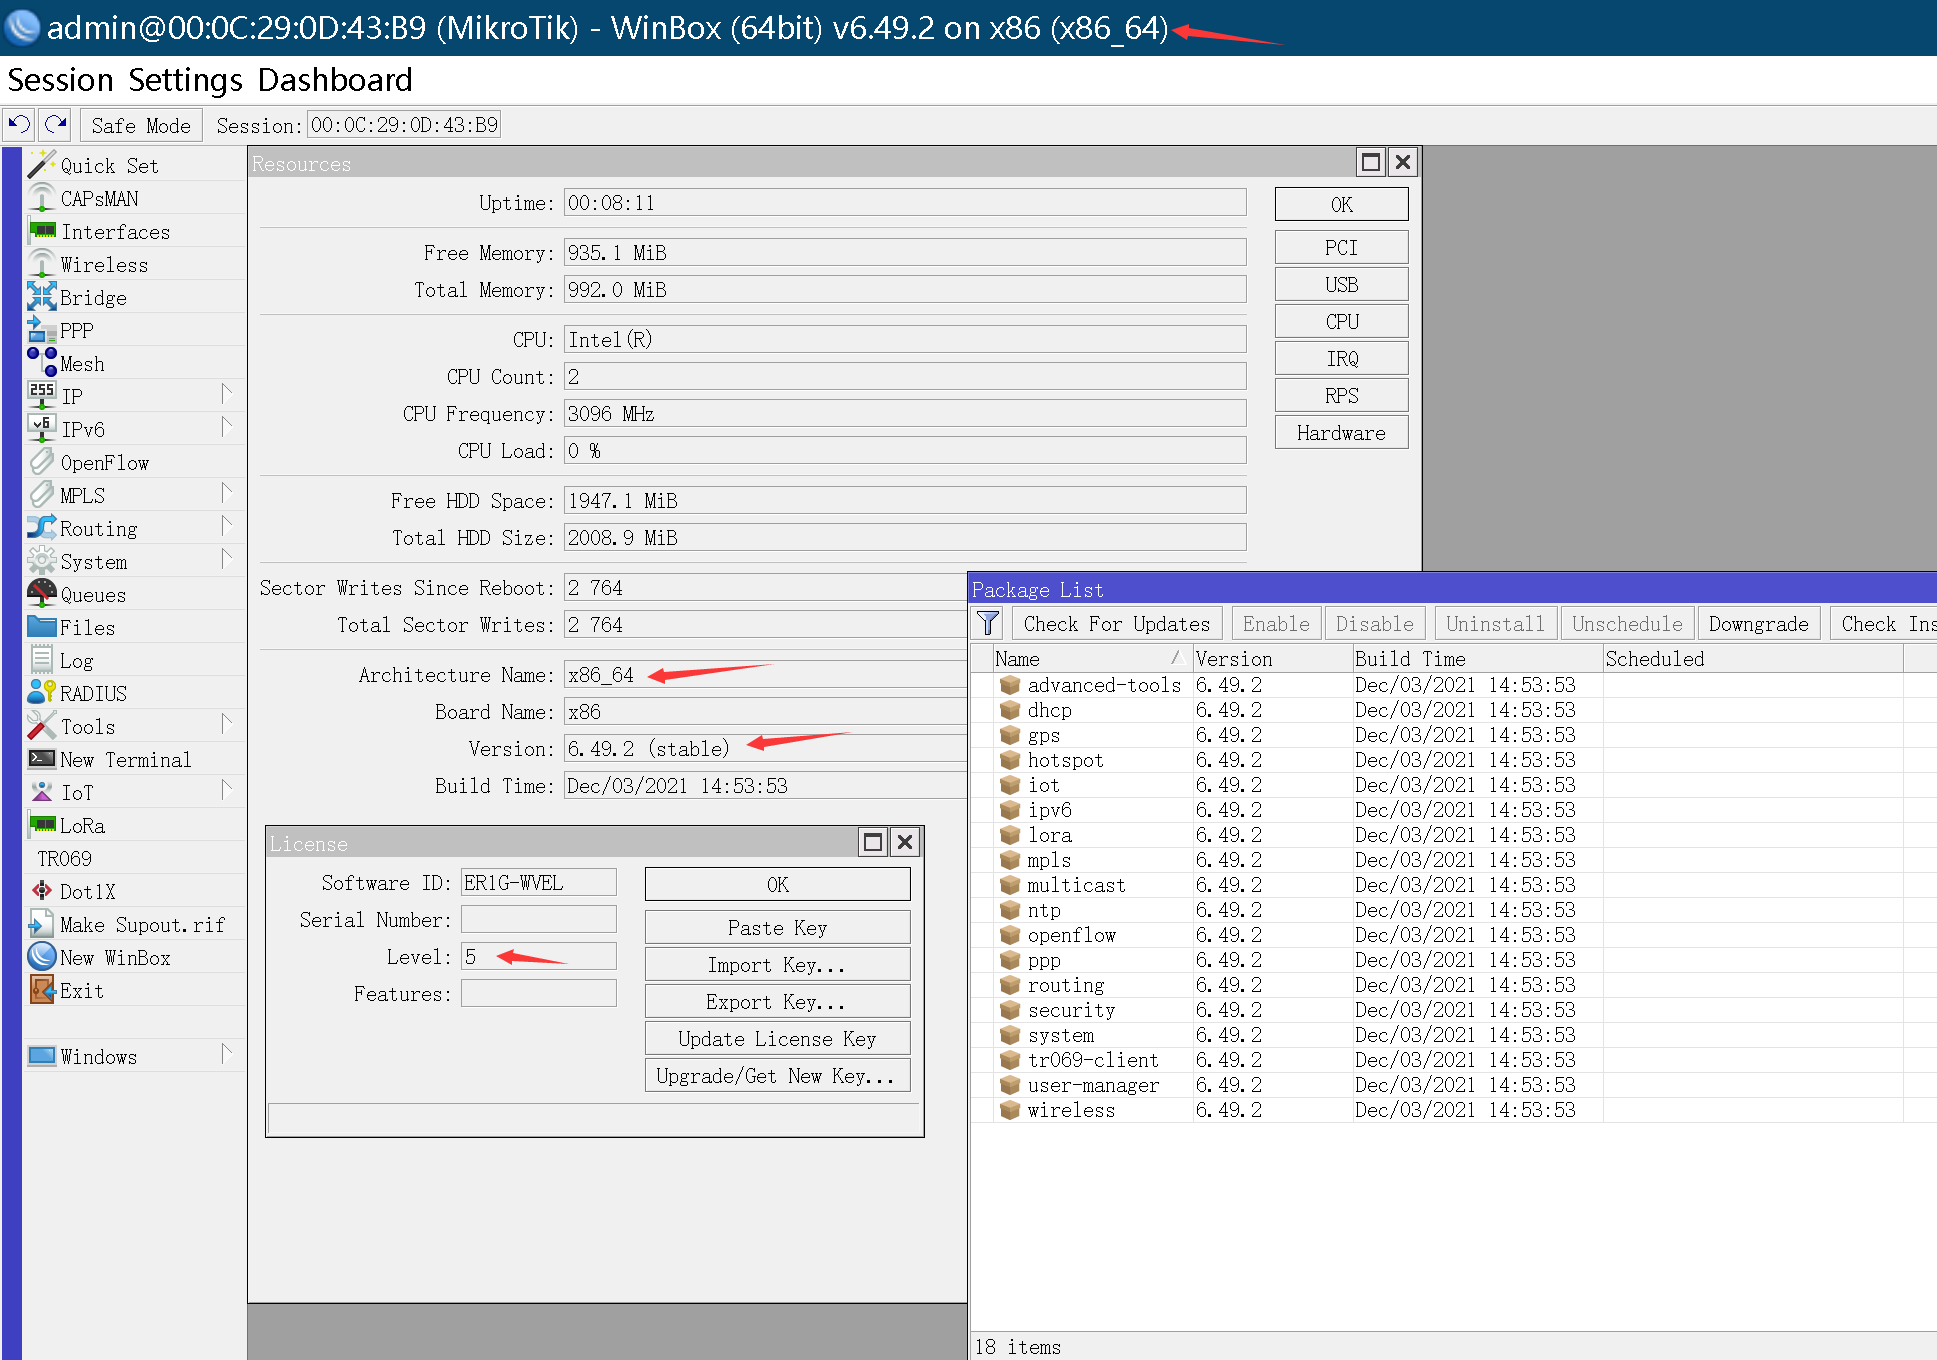Open Quick Set from the sidebar
The image size is (1937, 1360).
pyautogui.click(x=109, y=165)
